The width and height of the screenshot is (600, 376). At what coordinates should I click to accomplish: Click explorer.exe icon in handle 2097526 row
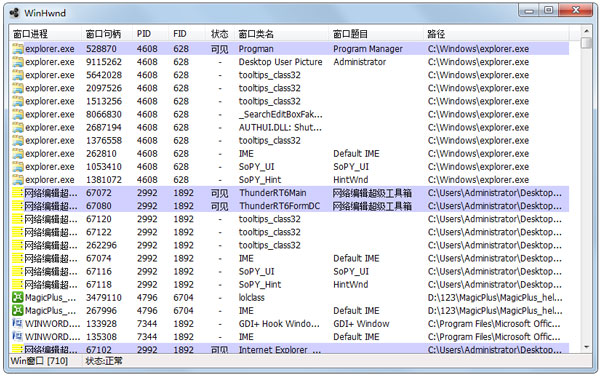click(x=18, y=88)
